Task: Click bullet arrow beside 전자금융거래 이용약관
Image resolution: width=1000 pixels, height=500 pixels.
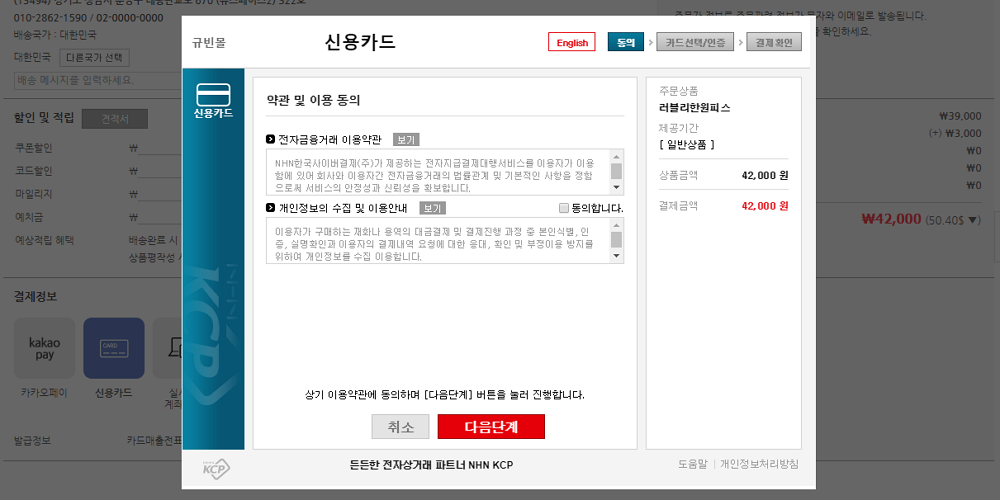Action: click(x=271, y=139)
